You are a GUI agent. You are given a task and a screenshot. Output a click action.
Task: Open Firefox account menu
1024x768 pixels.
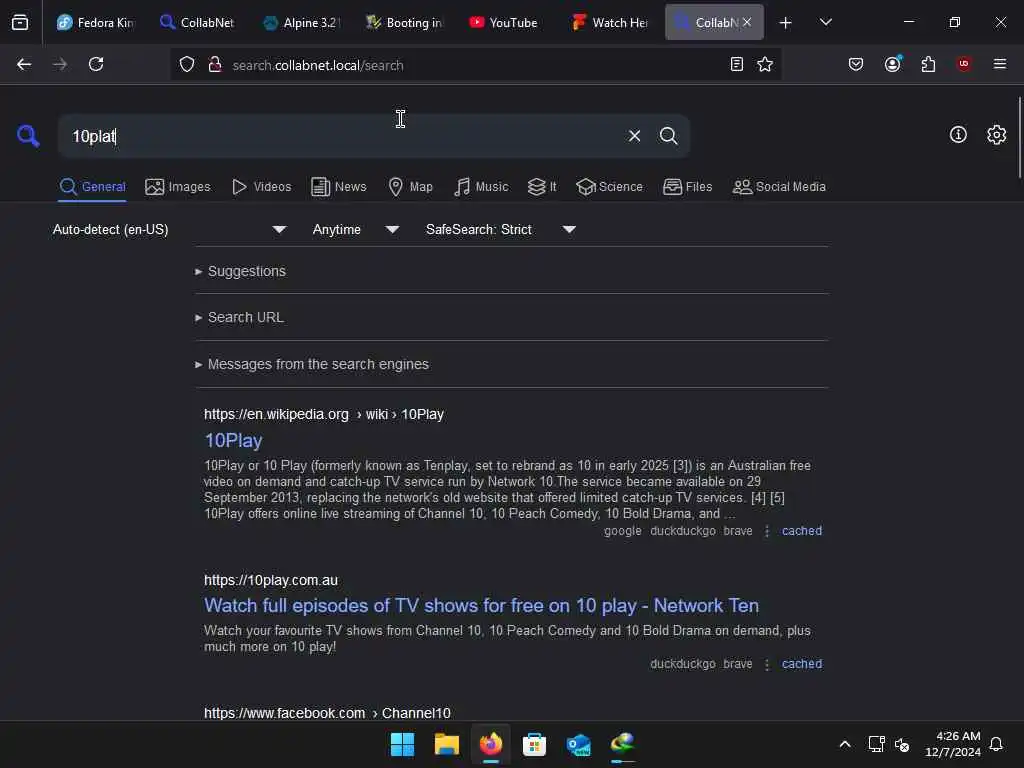click(893, 64)
